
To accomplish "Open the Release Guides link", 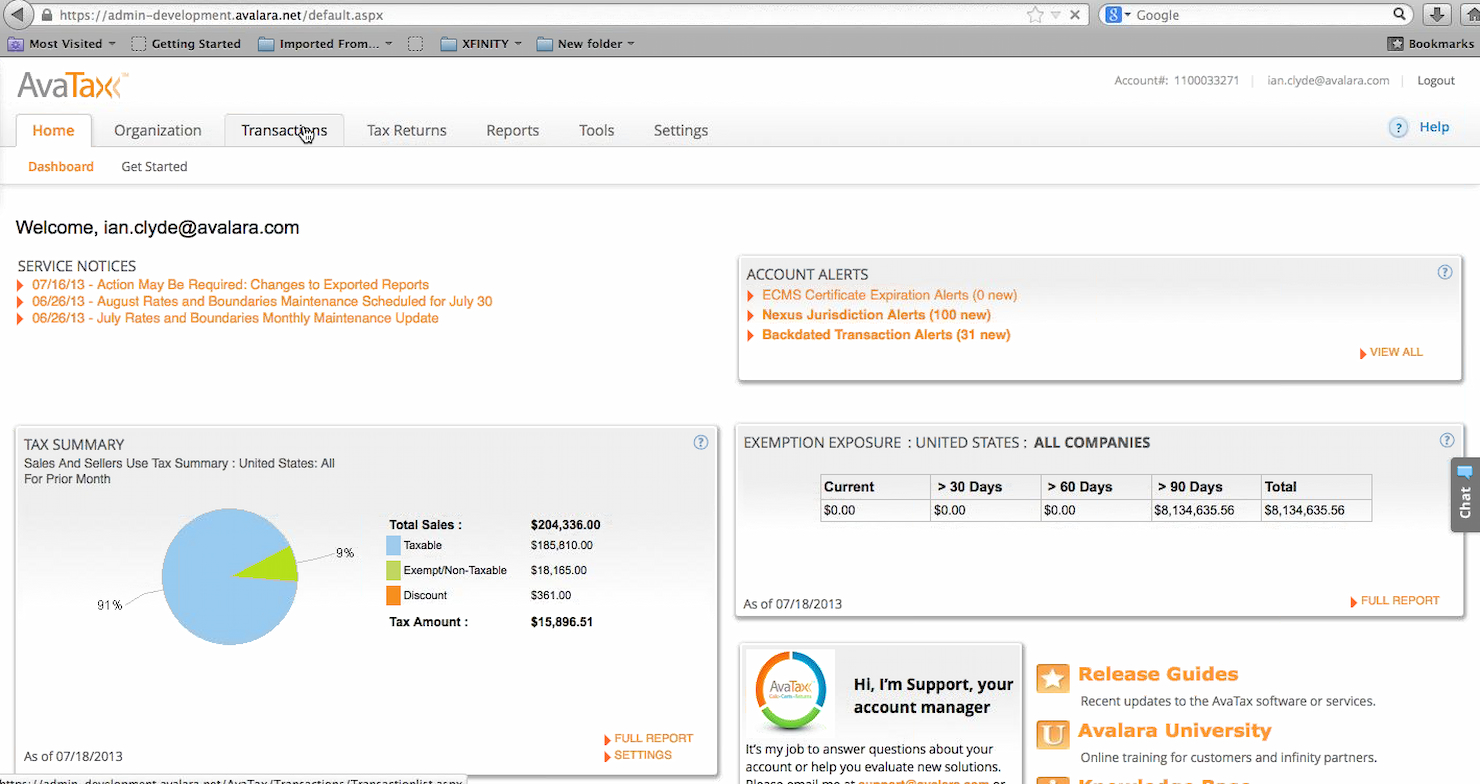I will coord(1158,674).
